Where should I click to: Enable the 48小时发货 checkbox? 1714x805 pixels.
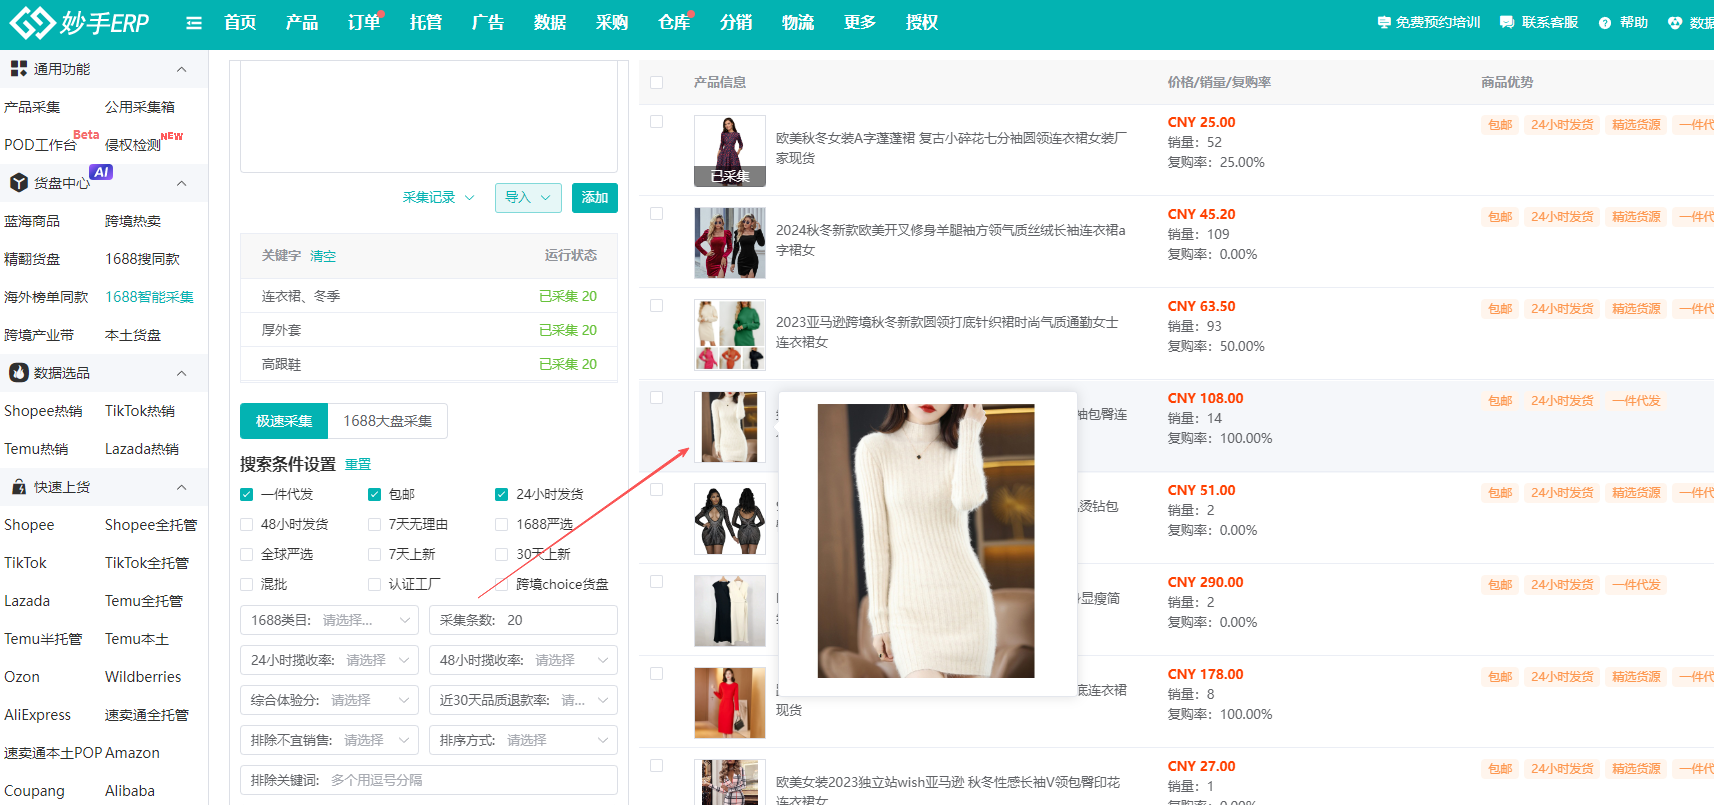(247, 524)
